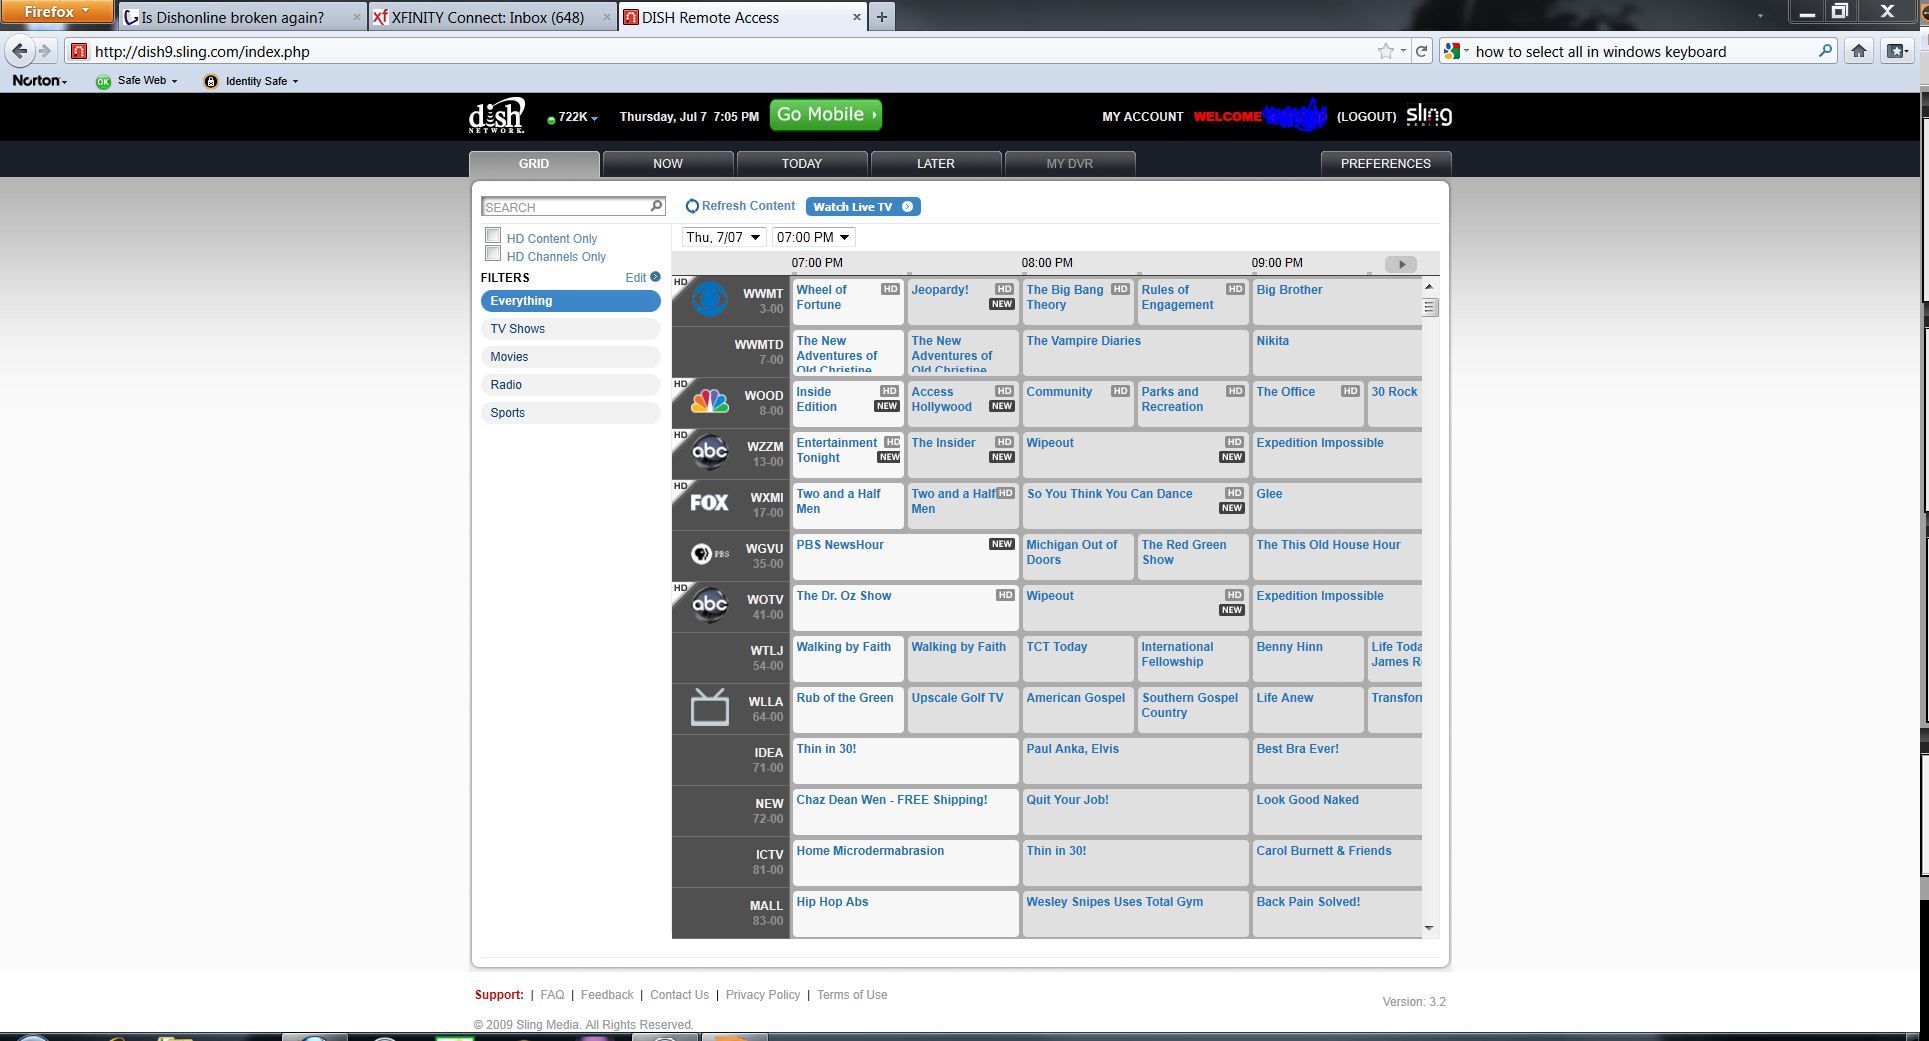Open the PREFERENCES tab

[x=1386, y=163]
